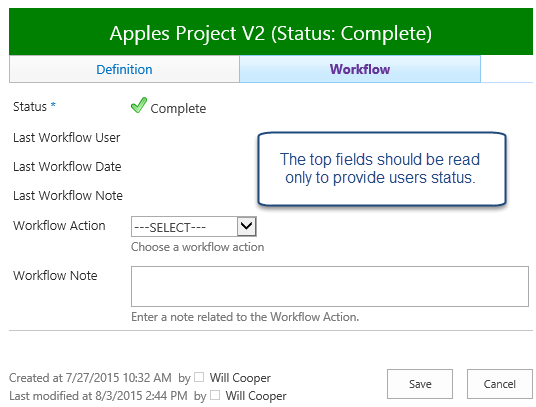The width and height of the screenshot is (536, 407).
Task: Click the Last Workflow User label
Action: point(67,138)
